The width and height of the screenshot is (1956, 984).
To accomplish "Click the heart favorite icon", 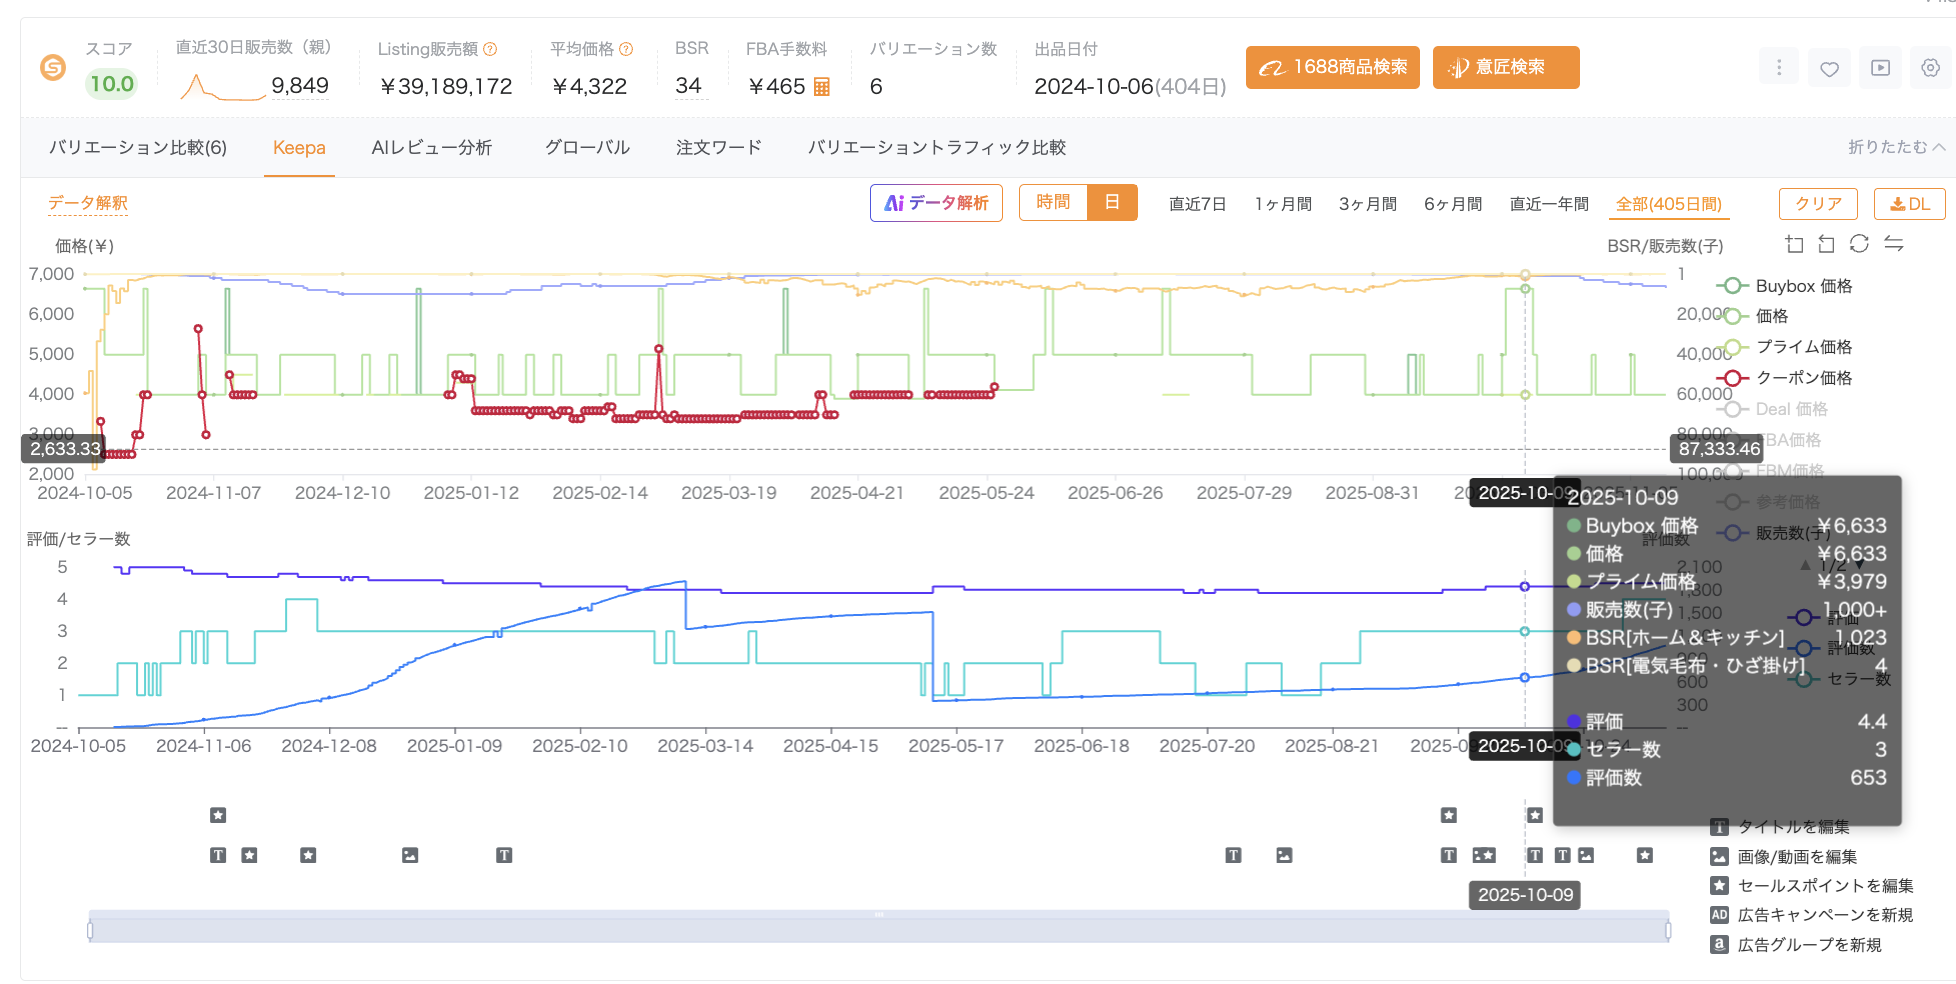I will [x=1829, y=68].
